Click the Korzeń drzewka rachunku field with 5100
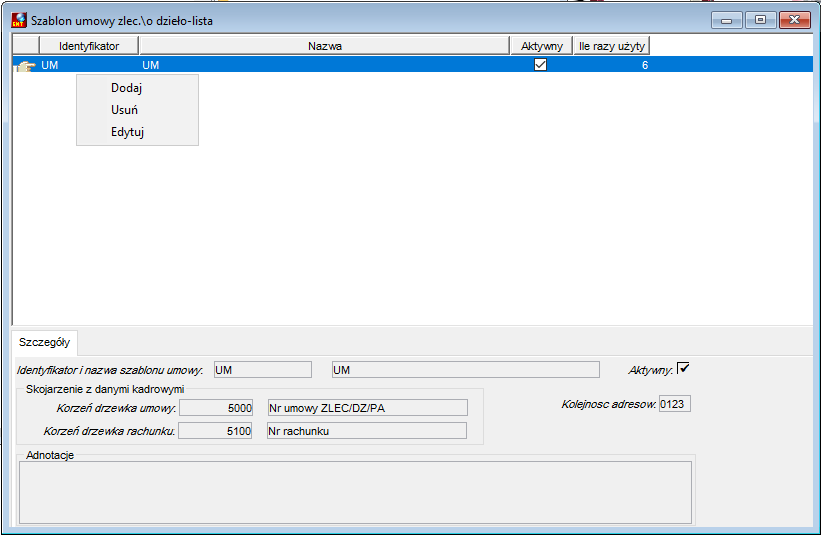This screenshot has width=821, height=535. coord(215,431)
